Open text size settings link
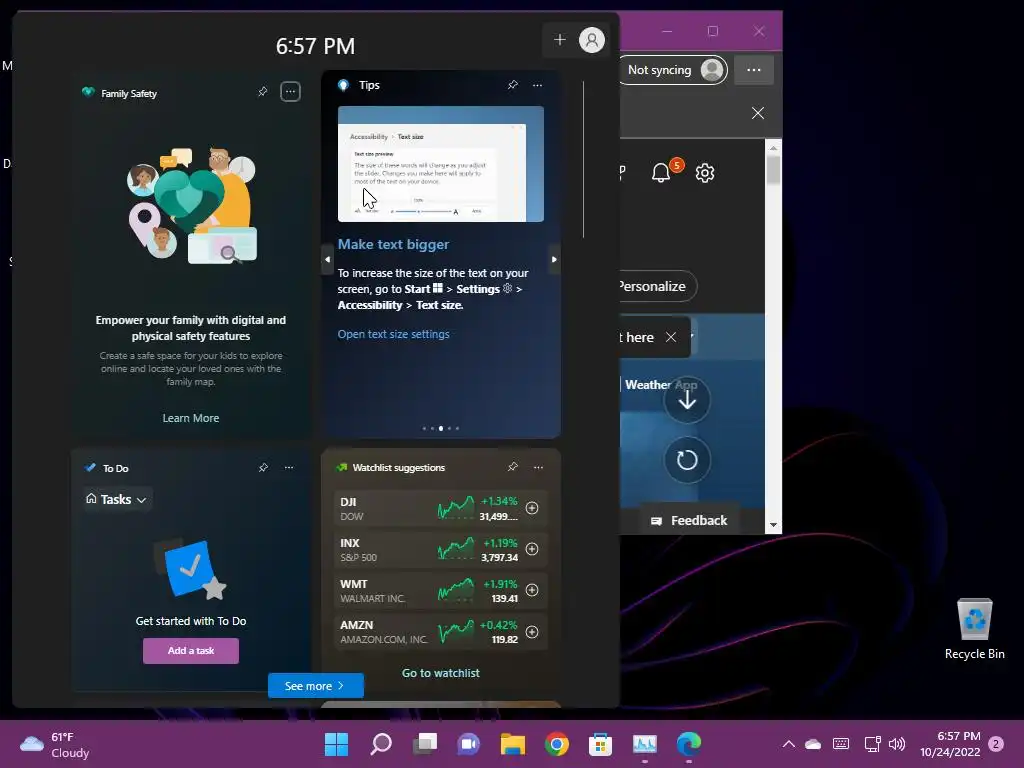The image size is (1024, 768). tap(393, 334)
